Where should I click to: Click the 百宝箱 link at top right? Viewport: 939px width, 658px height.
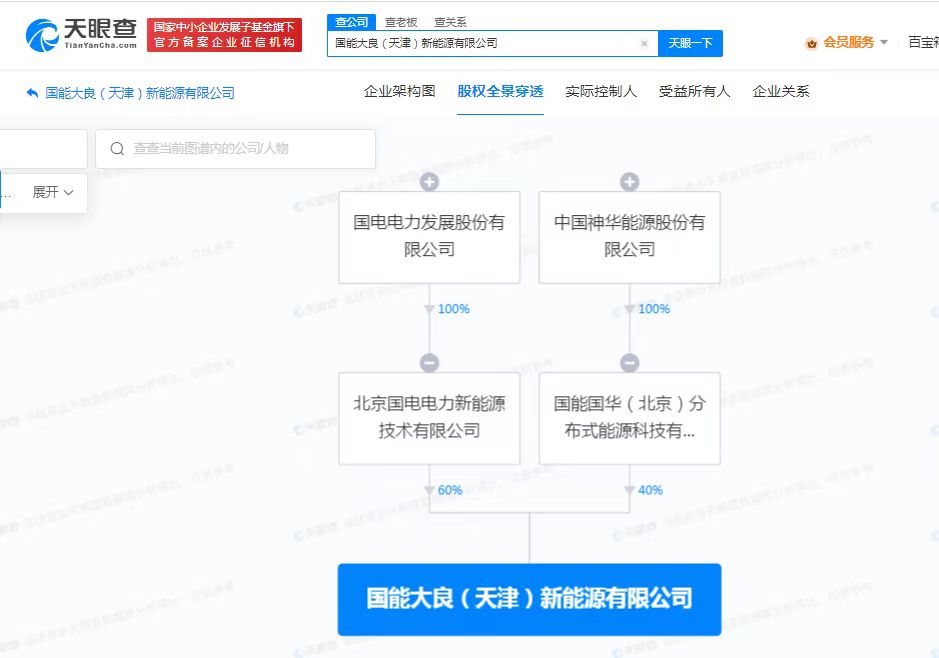pyautogui.click(x=923, y=43)
